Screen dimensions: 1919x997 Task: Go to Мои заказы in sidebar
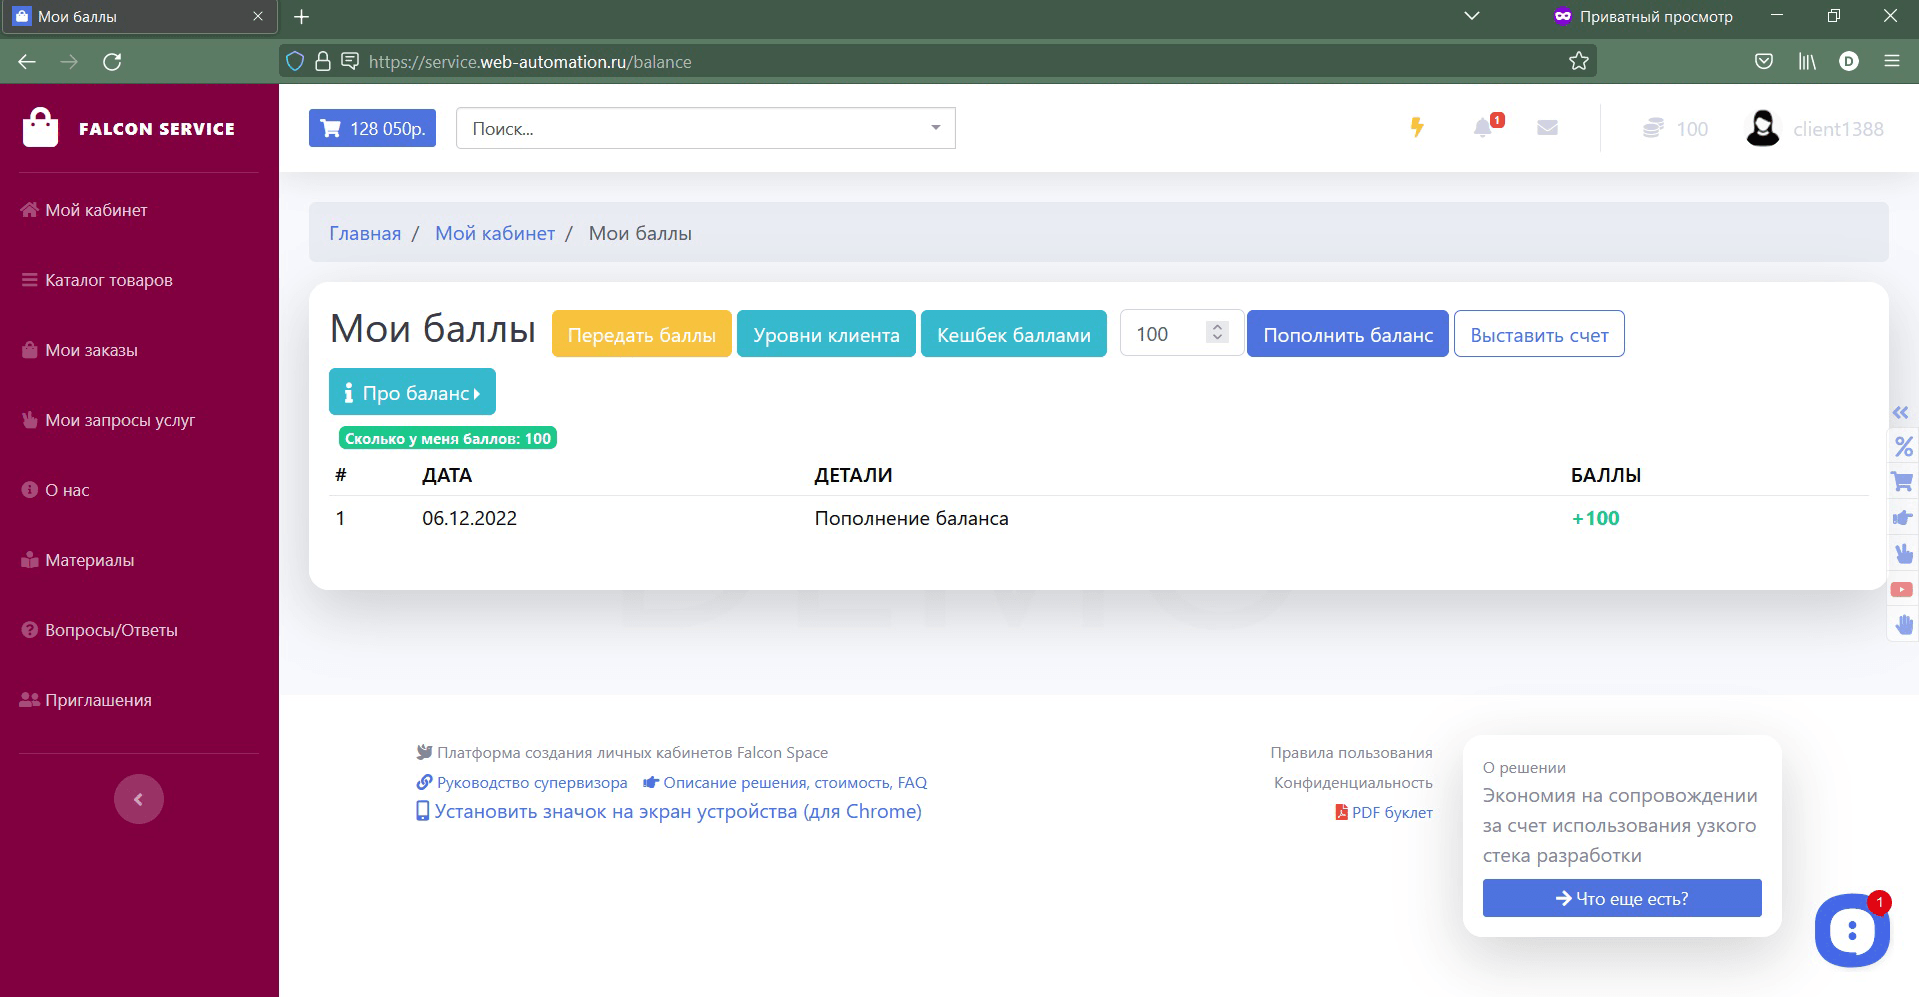click(91, 350)
